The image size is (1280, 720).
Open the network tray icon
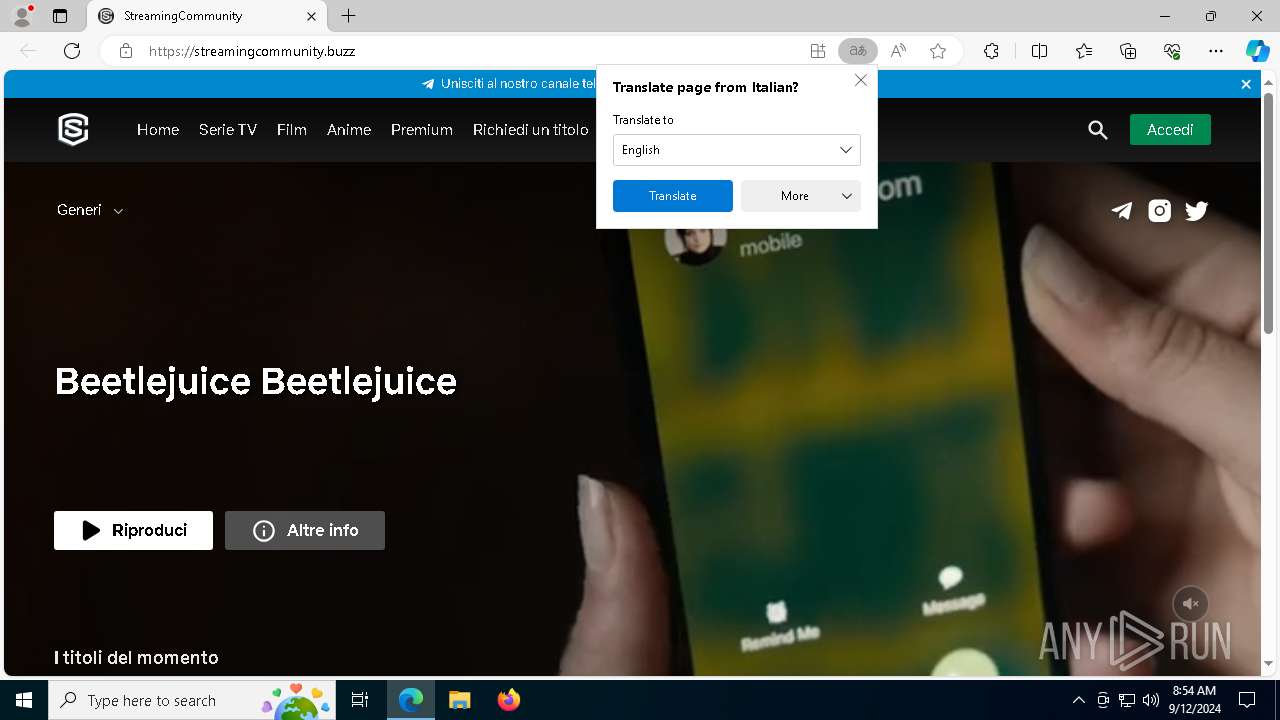coord(1126,700)
